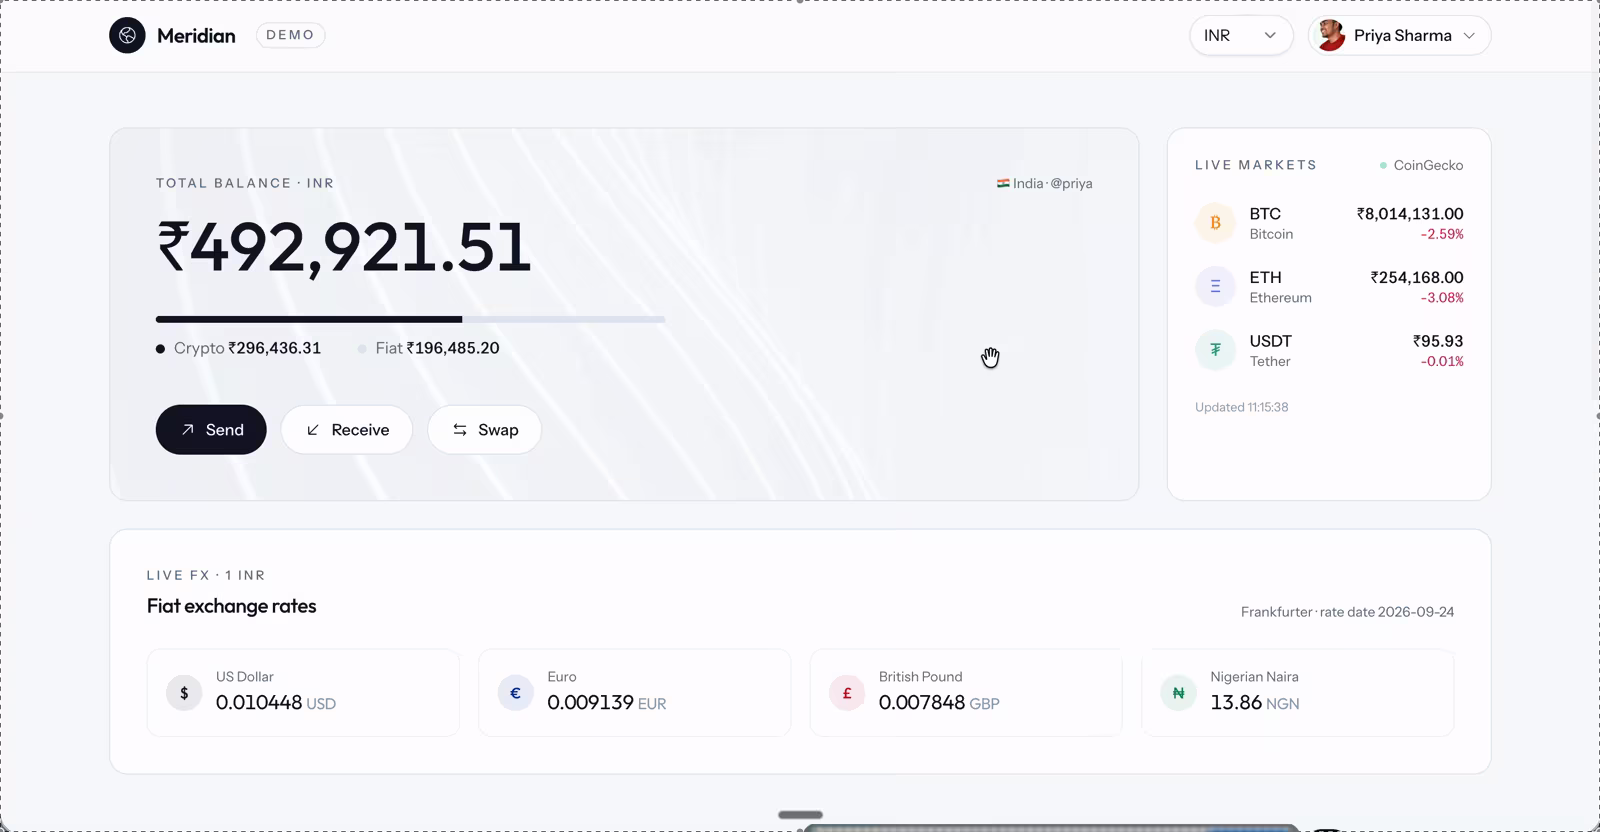This screenshot has width=1600, height=832.
Task: Click the DEMO badge
Action: [x=290, y=35]
